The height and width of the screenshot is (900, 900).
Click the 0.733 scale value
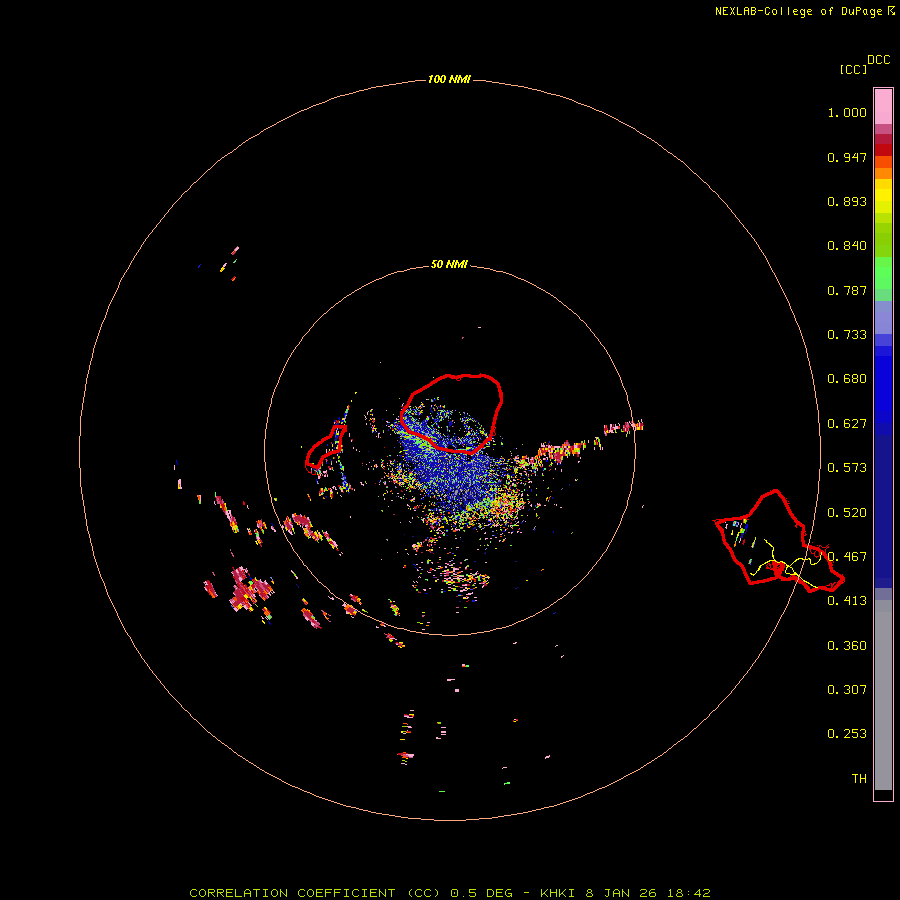(x=847, y=335)
